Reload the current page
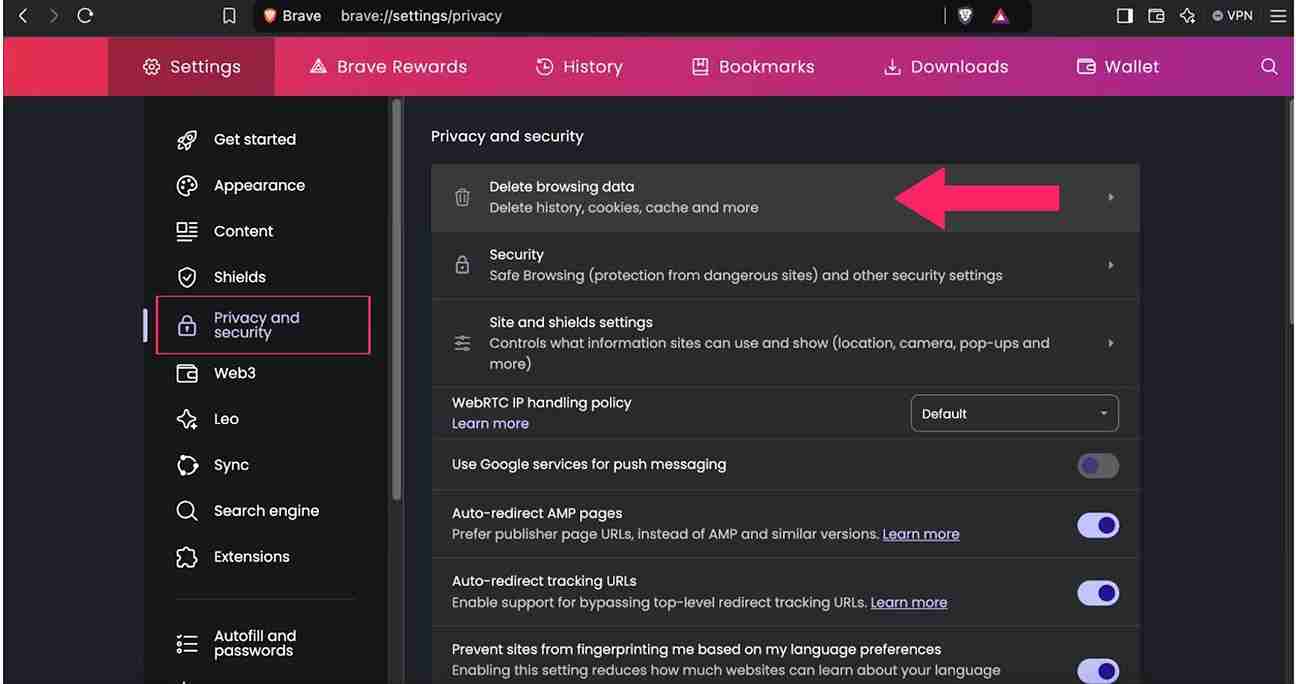 tap(85, 15)
